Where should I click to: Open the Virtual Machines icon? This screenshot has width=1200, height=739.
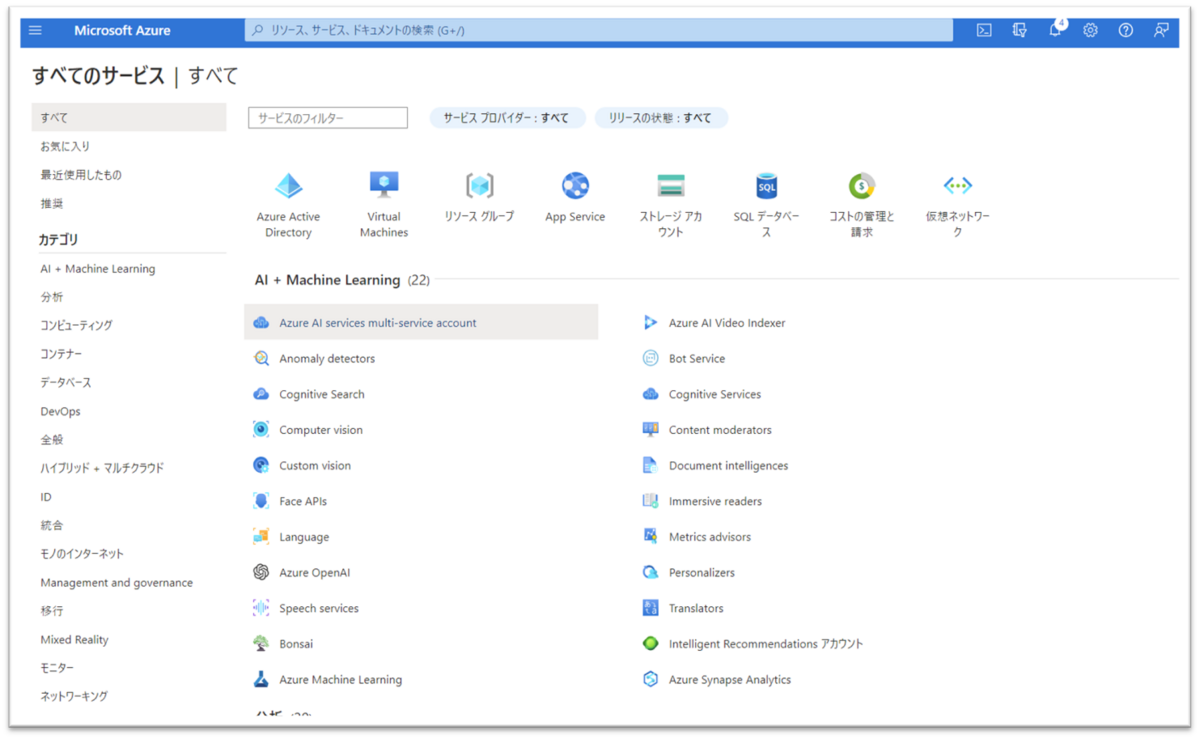(384, 185)
